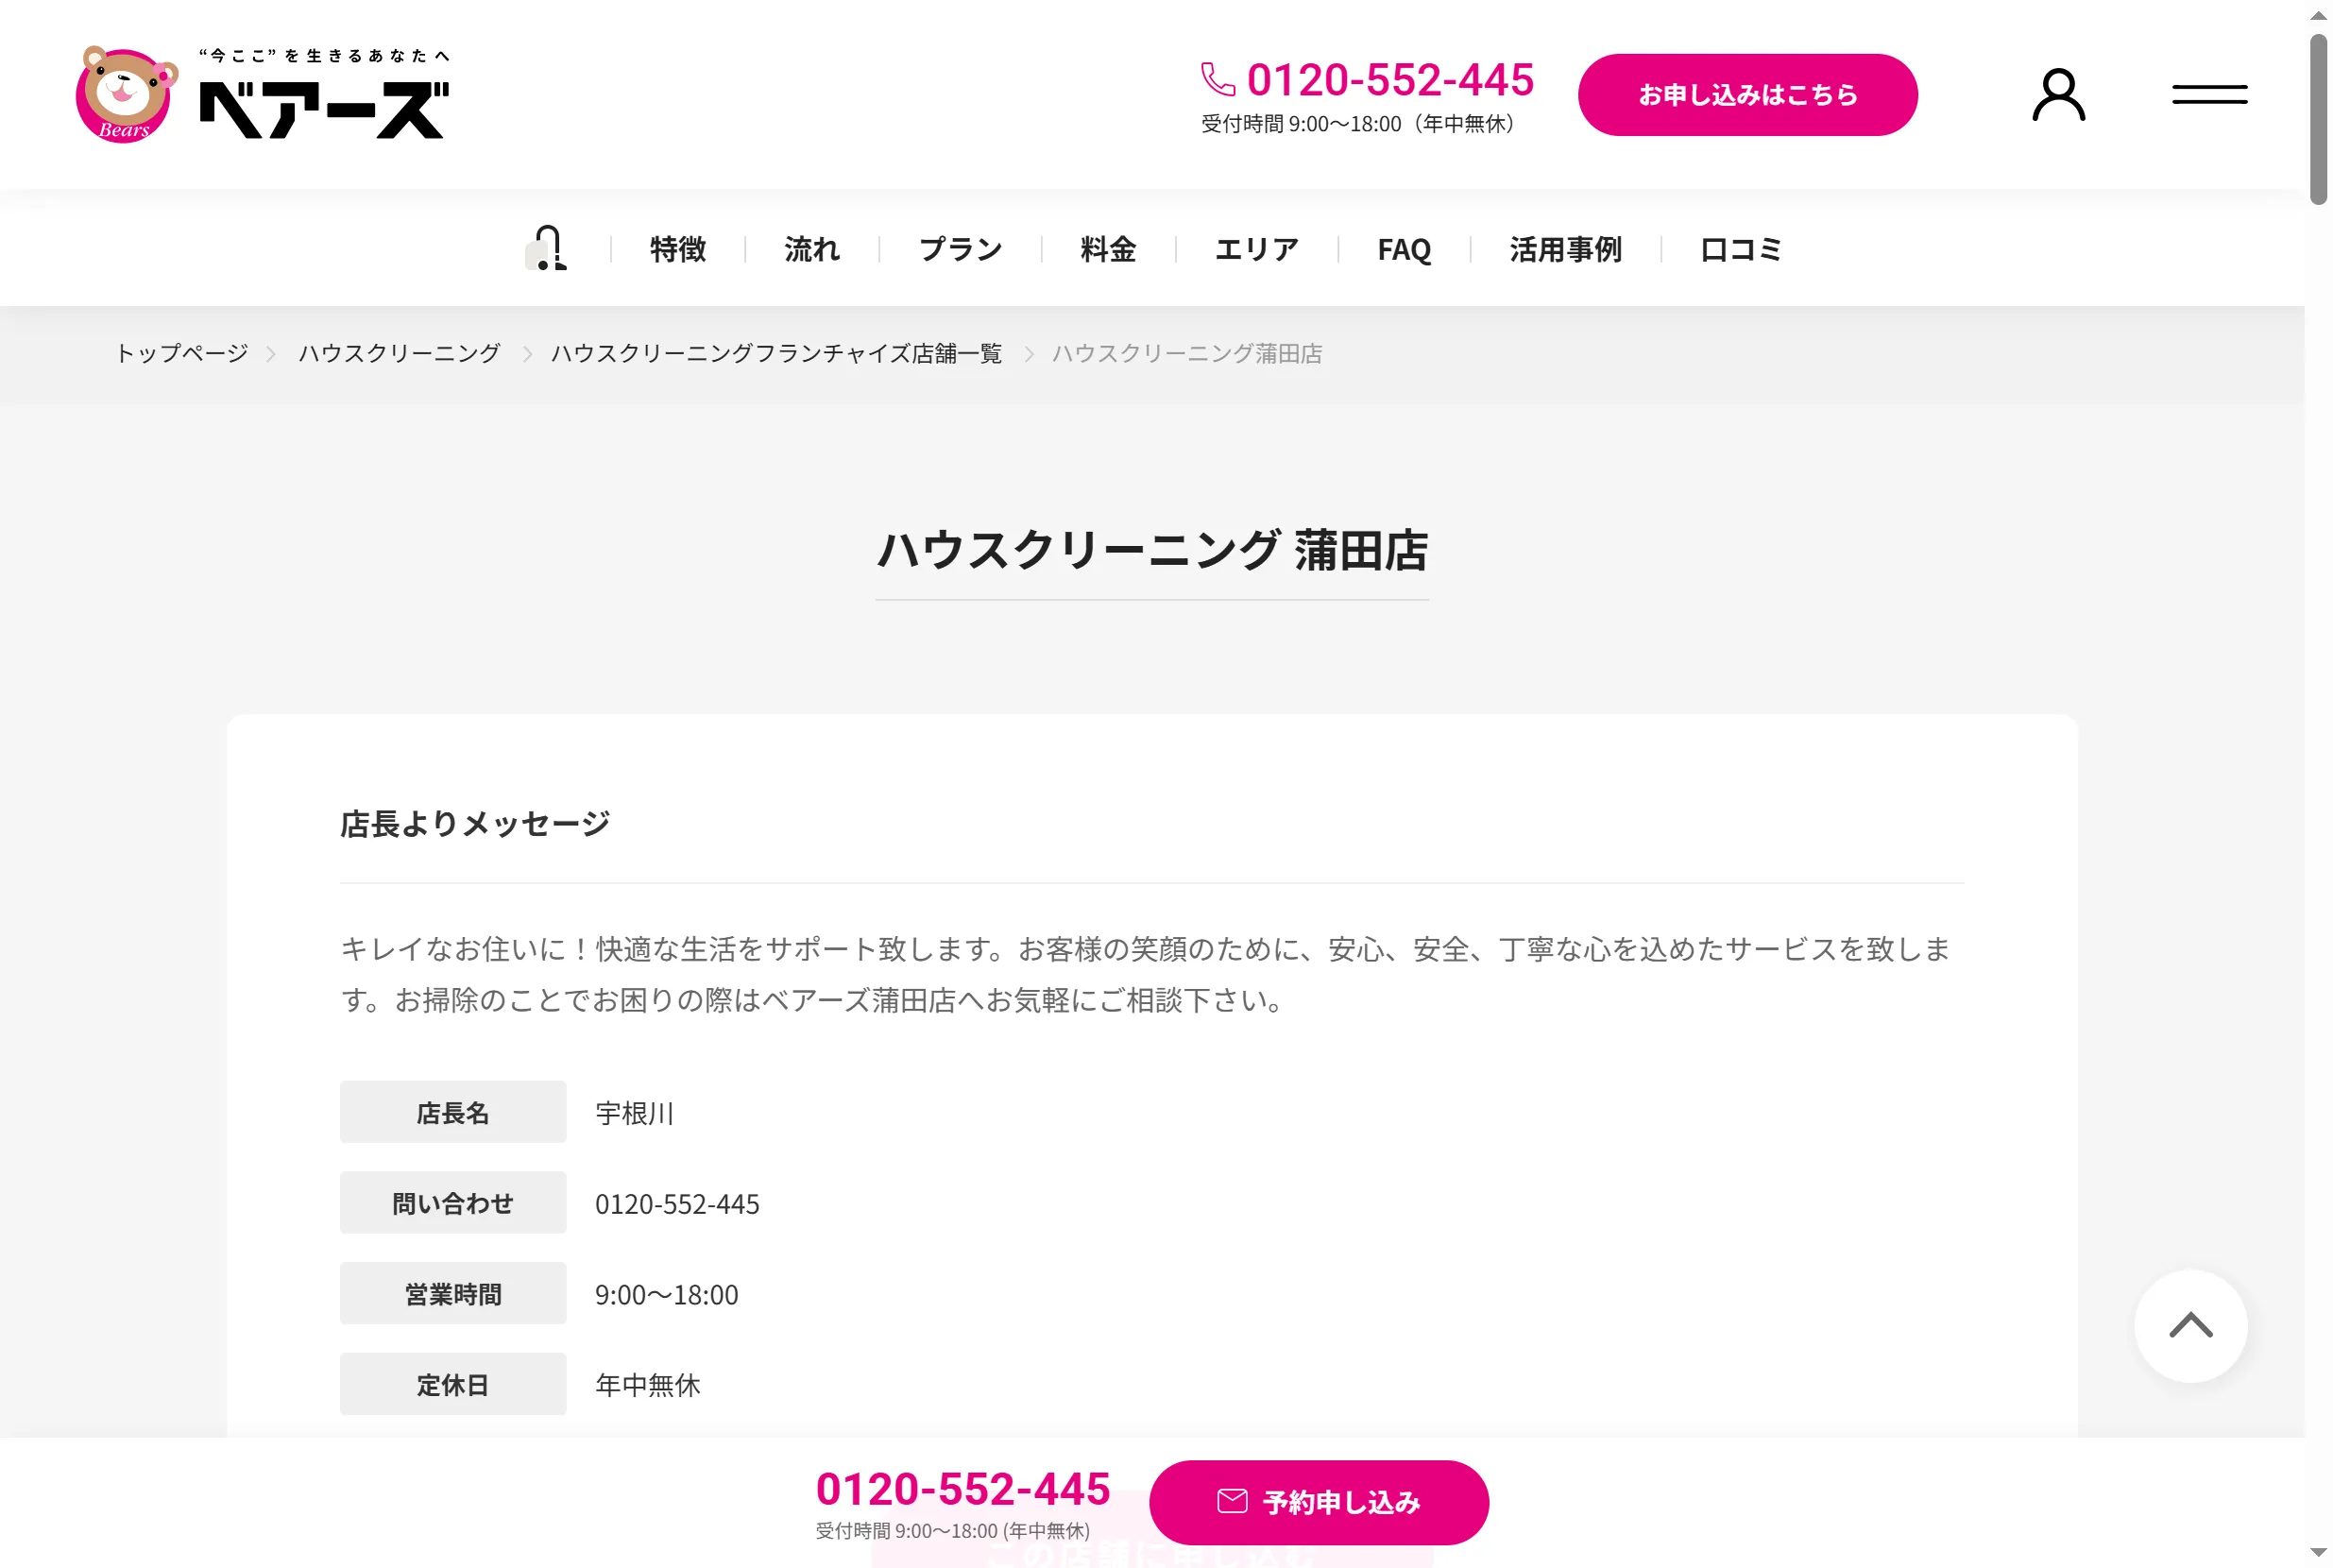Viewport: 2333px width, 1568px height.
Task: Open the プラン nav item
Action: coord(960,249)
